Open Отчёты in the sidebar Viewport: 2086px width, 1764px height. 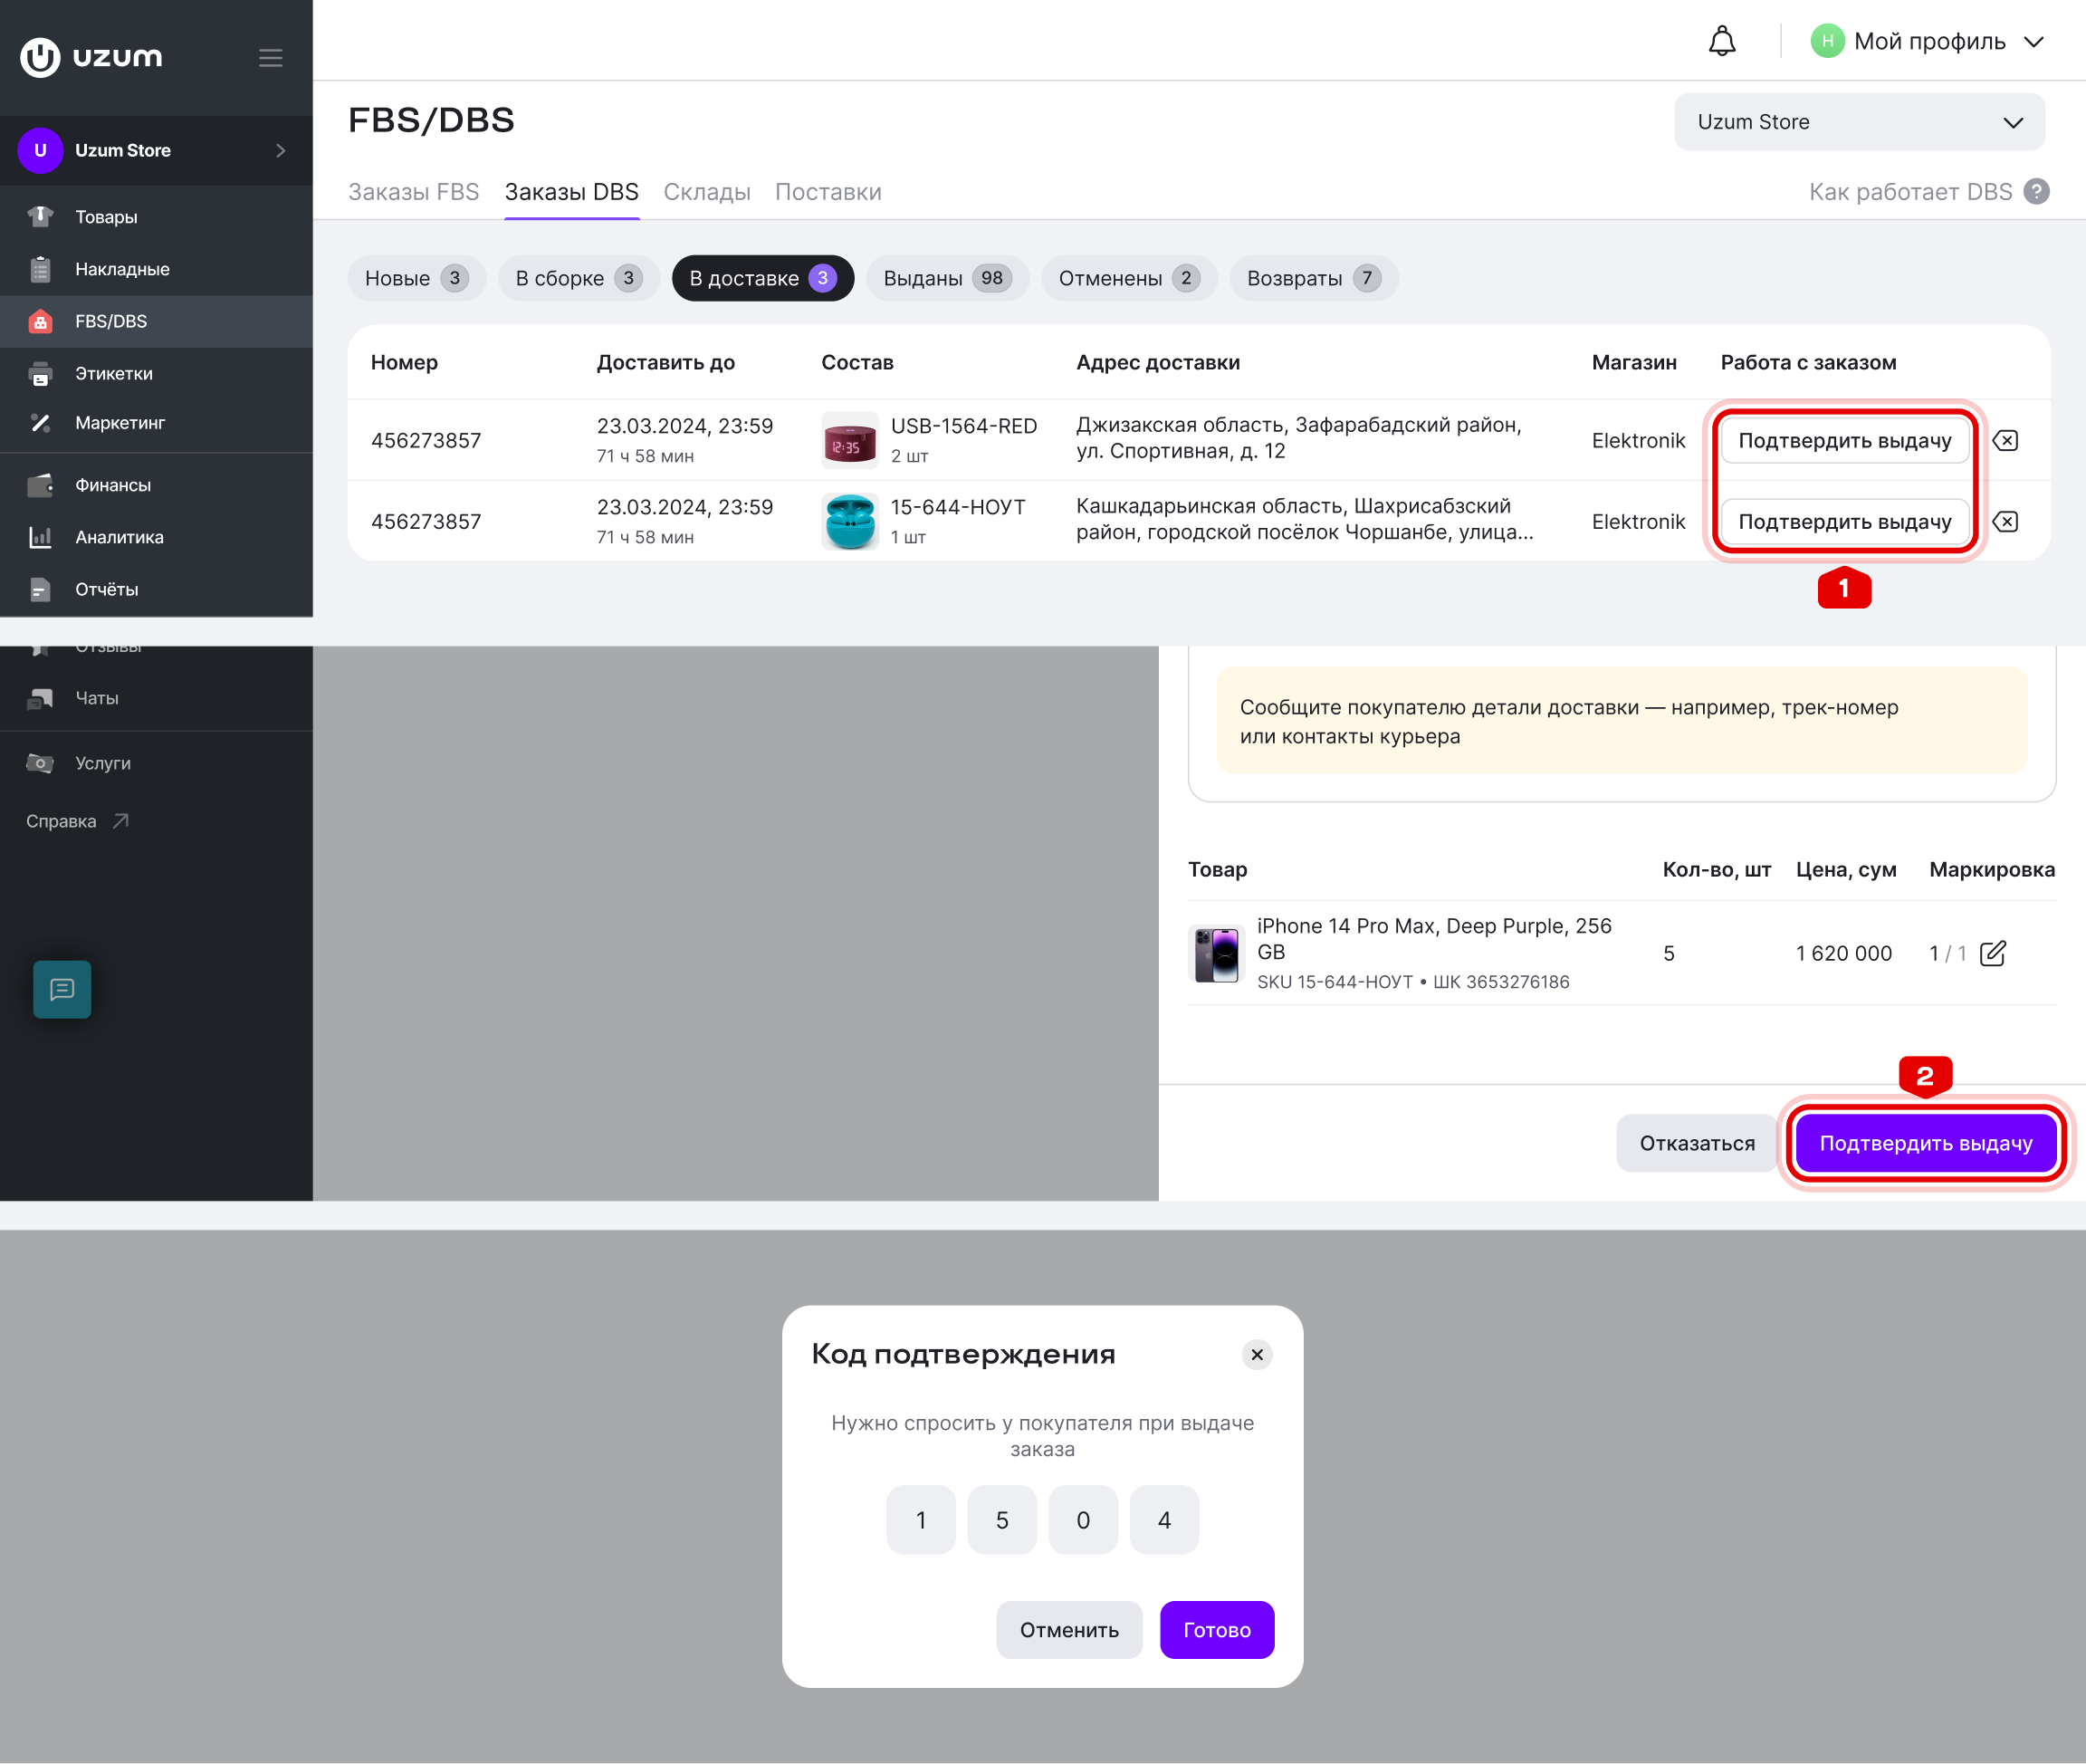[156, 589]
